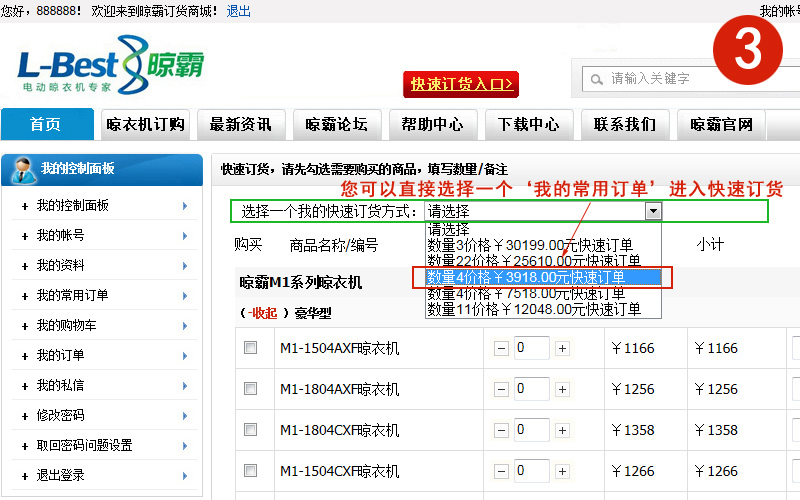Screen dimensions: 800x500
Task: Increase quantity for M1-1804CXF晾衣机
Action: pos(562,431)
